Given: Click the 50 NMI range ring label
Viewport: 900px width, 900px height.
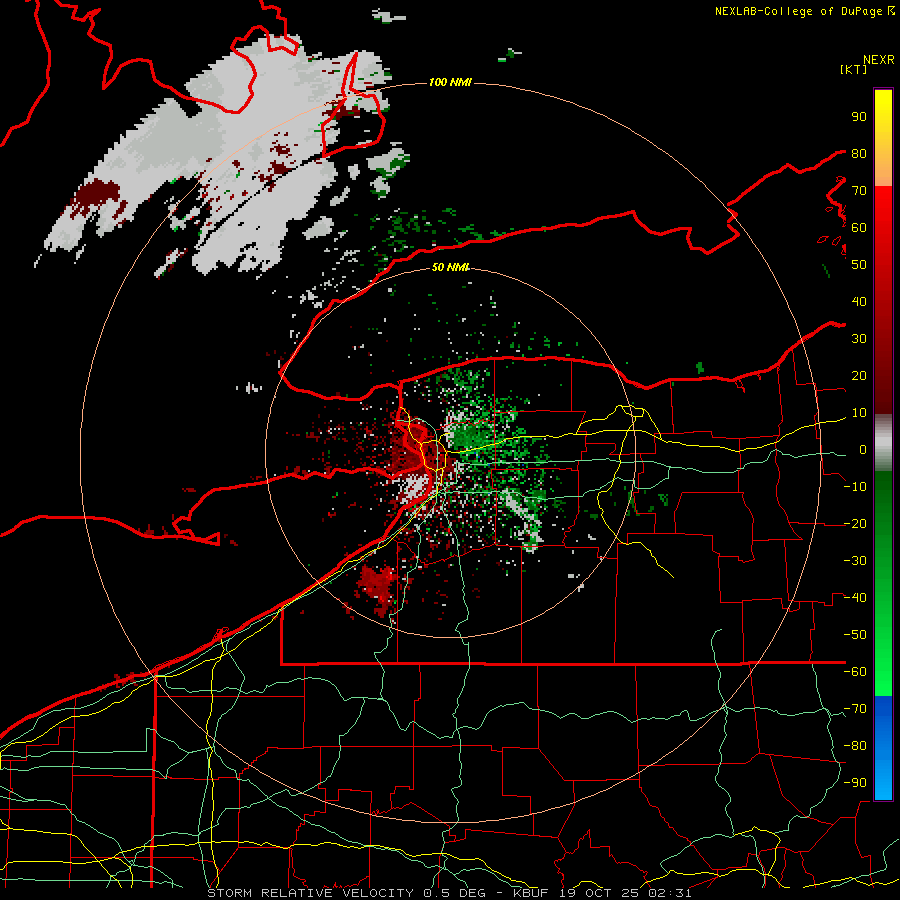Looking at the screenshot, I should click(450, 267).
